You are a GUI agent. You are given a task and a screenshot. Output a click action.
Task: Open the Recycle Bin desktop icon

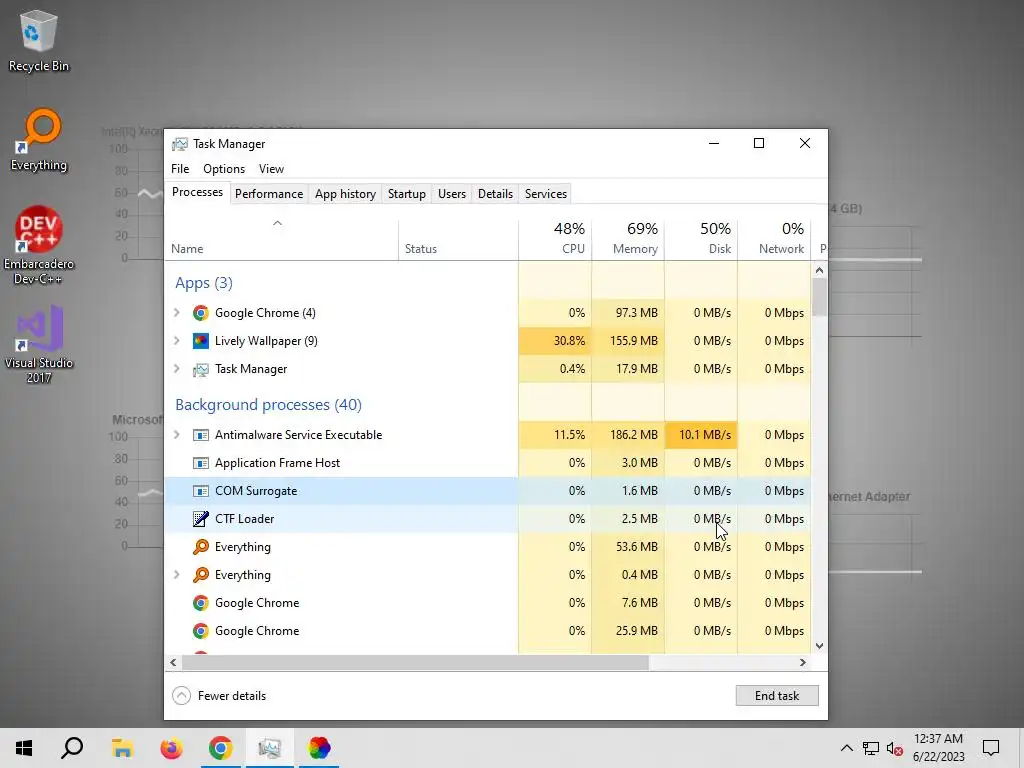[x=39, y=40]
